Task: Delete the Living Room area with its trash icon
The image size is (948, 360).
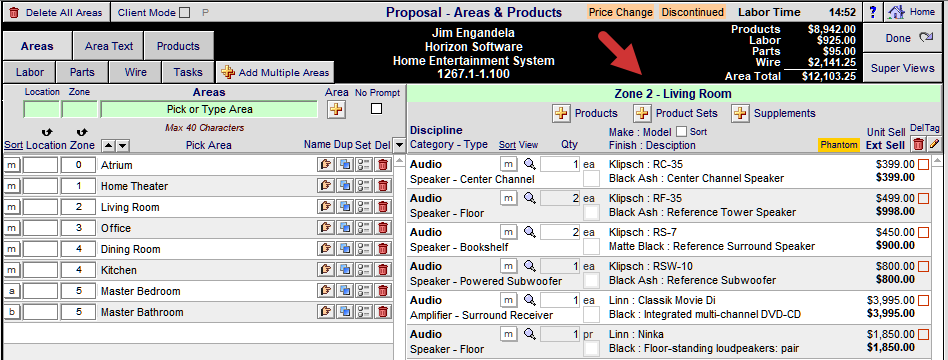Action: 382,207
